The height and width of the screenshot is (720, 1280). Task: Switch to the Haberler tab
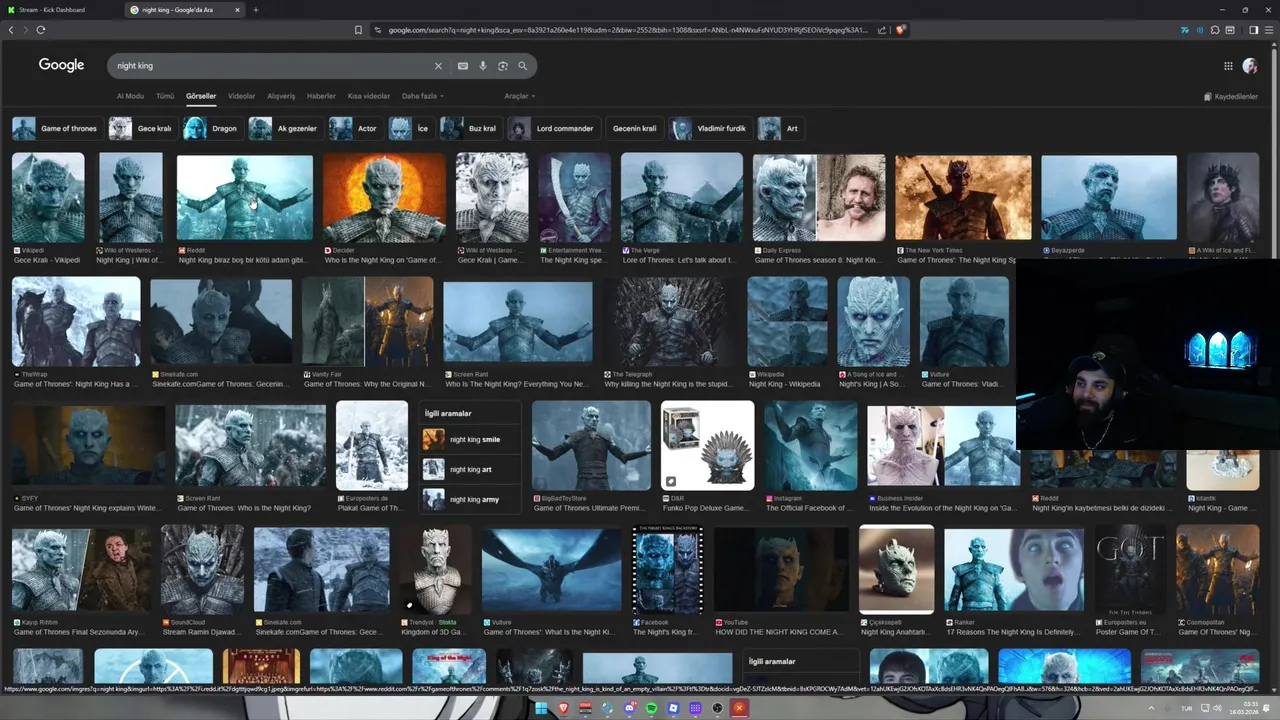(x=321, y=96)
